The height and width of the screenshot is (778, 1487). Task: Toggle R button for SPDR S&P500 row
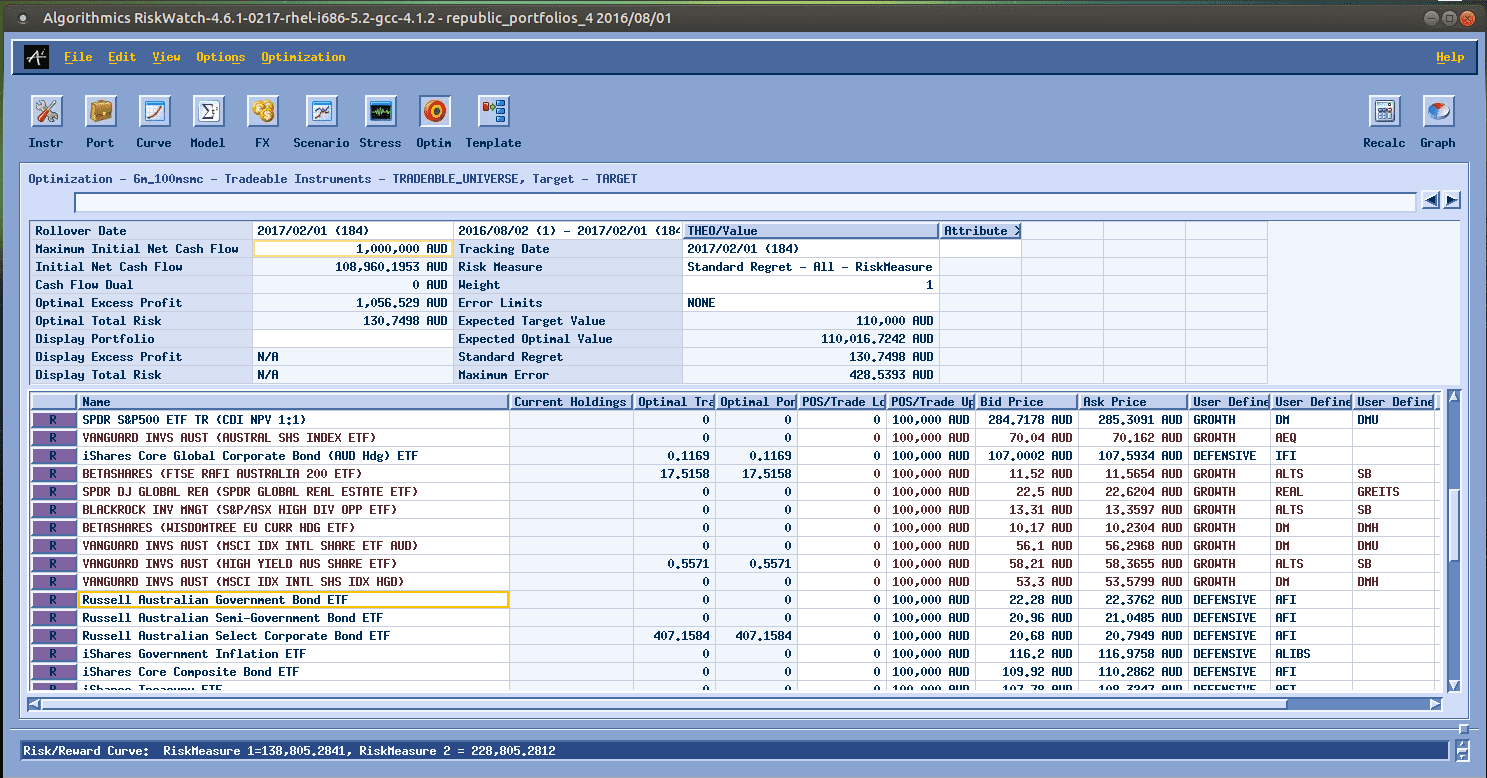[x=53, y=420]
